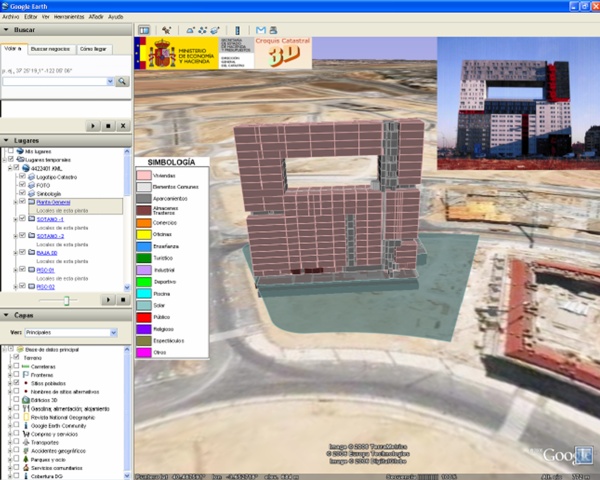Click the add placemark toolbar icon

click(166, 31)
